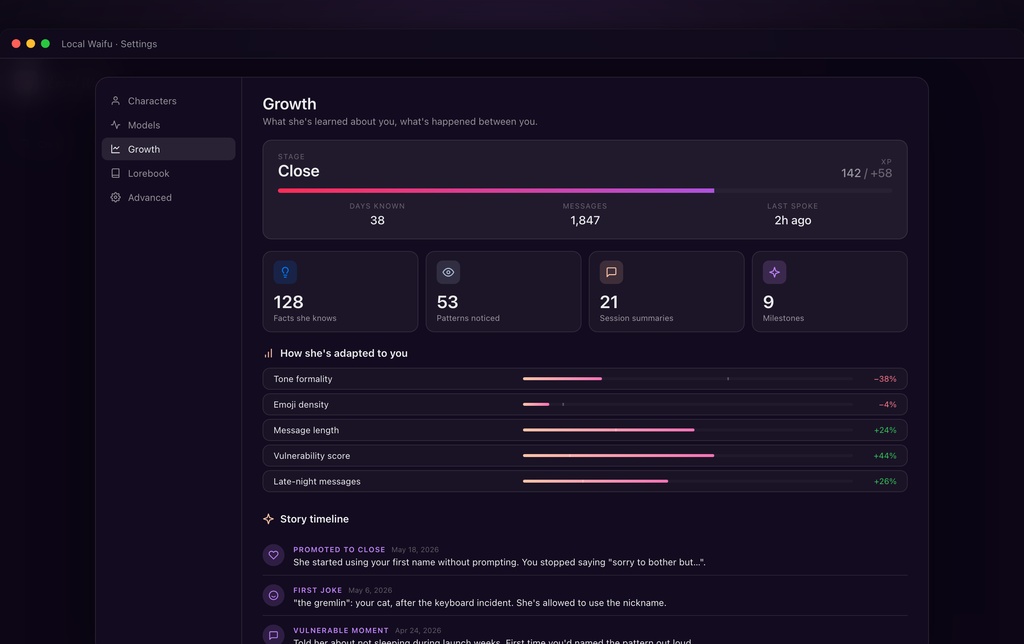Click the +24% message length value
Screen dimensions: 1024x644
pos(885,430)
